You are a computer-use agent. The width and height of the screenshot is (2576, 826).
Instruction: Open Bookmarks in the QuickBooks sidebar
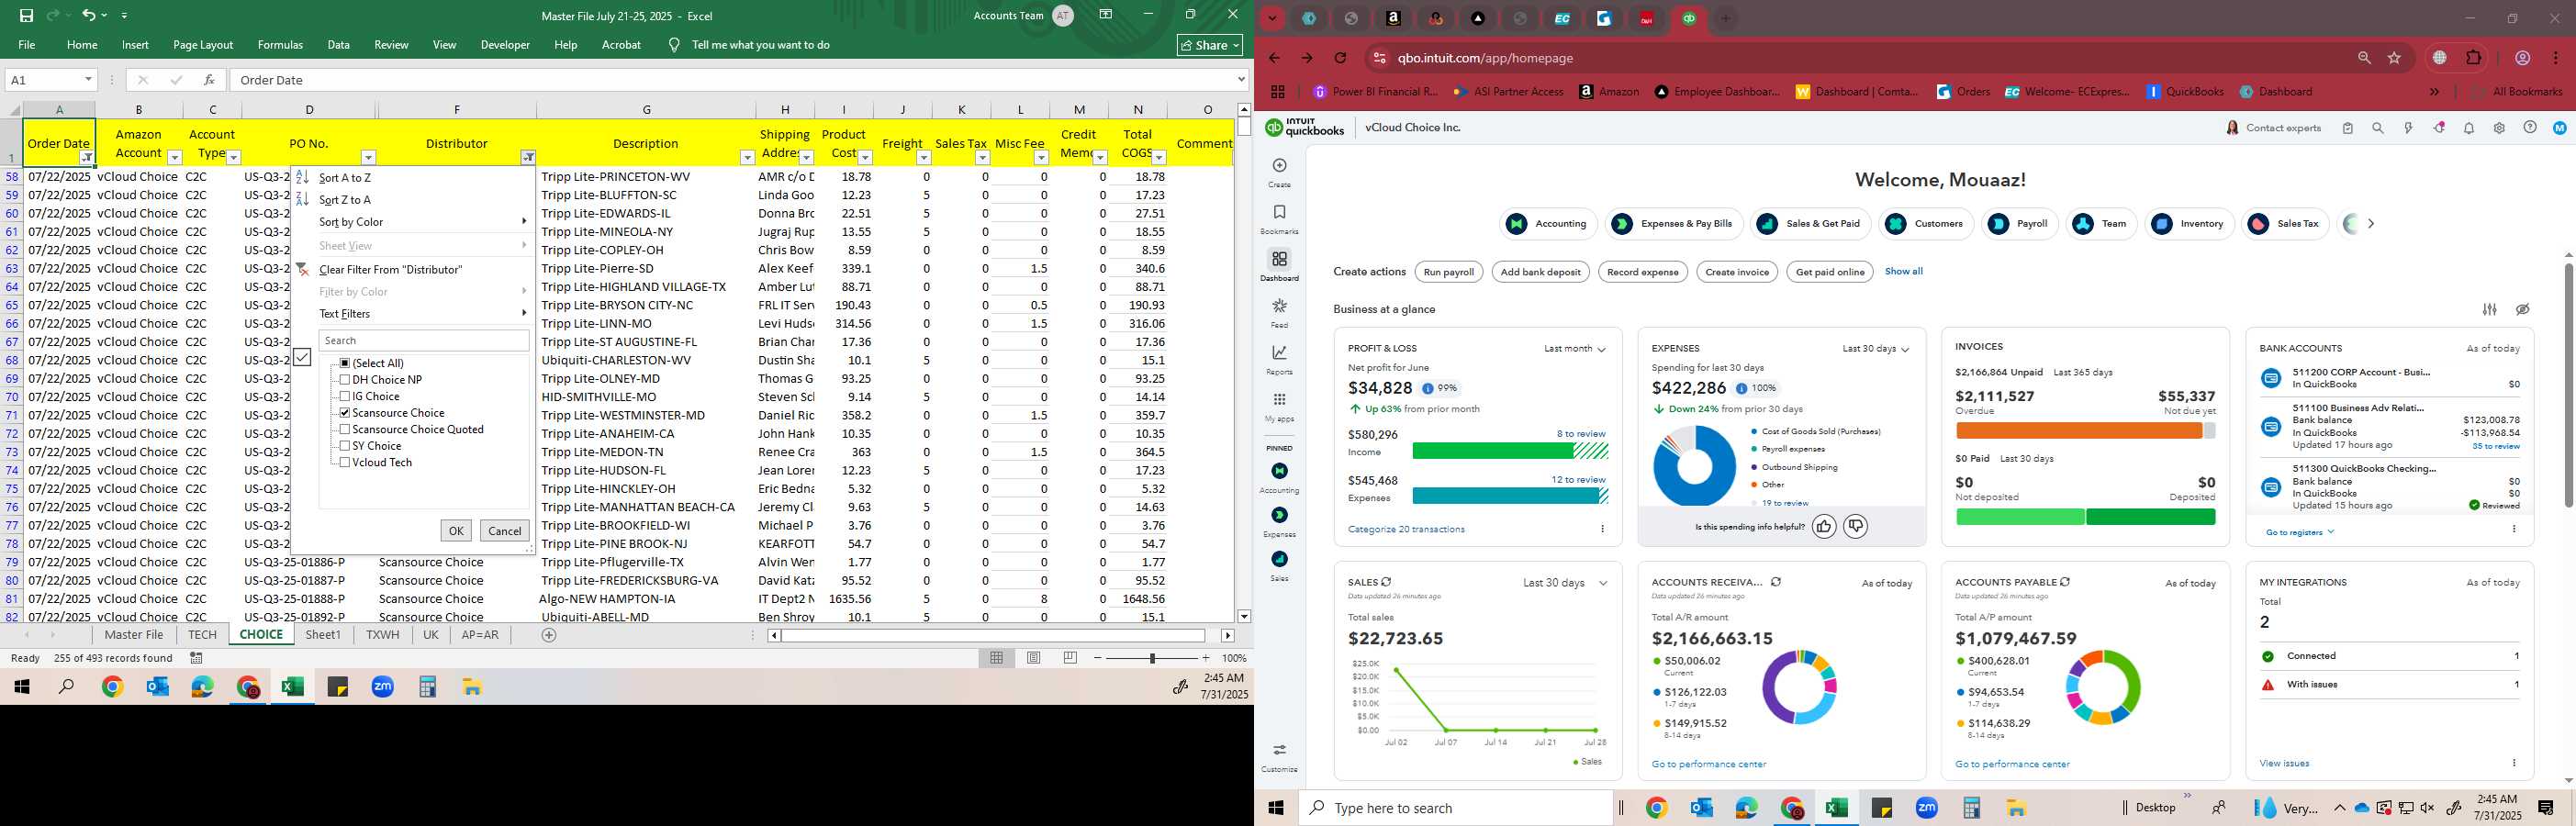(x=1279, y=213)
